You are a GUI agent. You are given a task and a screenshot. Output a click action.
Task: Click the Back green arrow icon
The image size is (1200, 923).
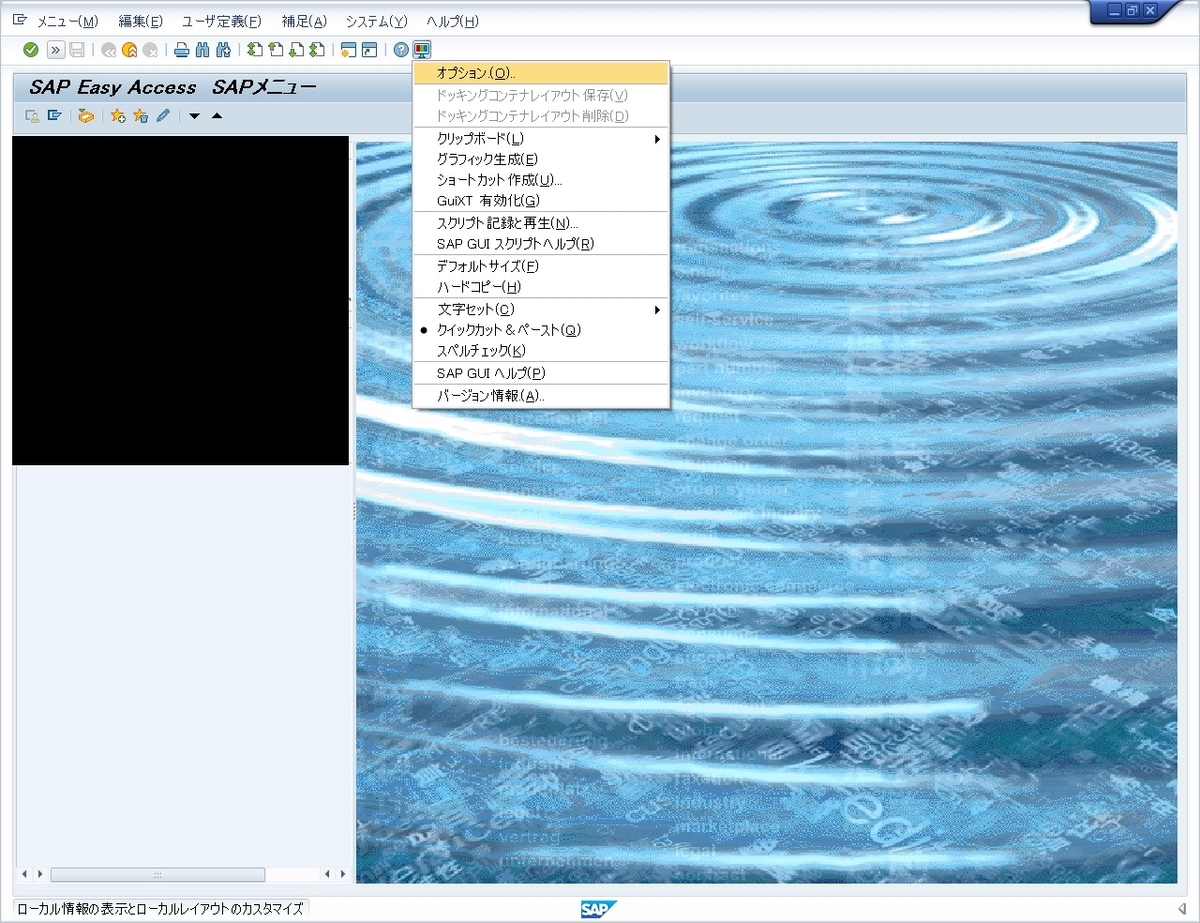tap(108, 50)
